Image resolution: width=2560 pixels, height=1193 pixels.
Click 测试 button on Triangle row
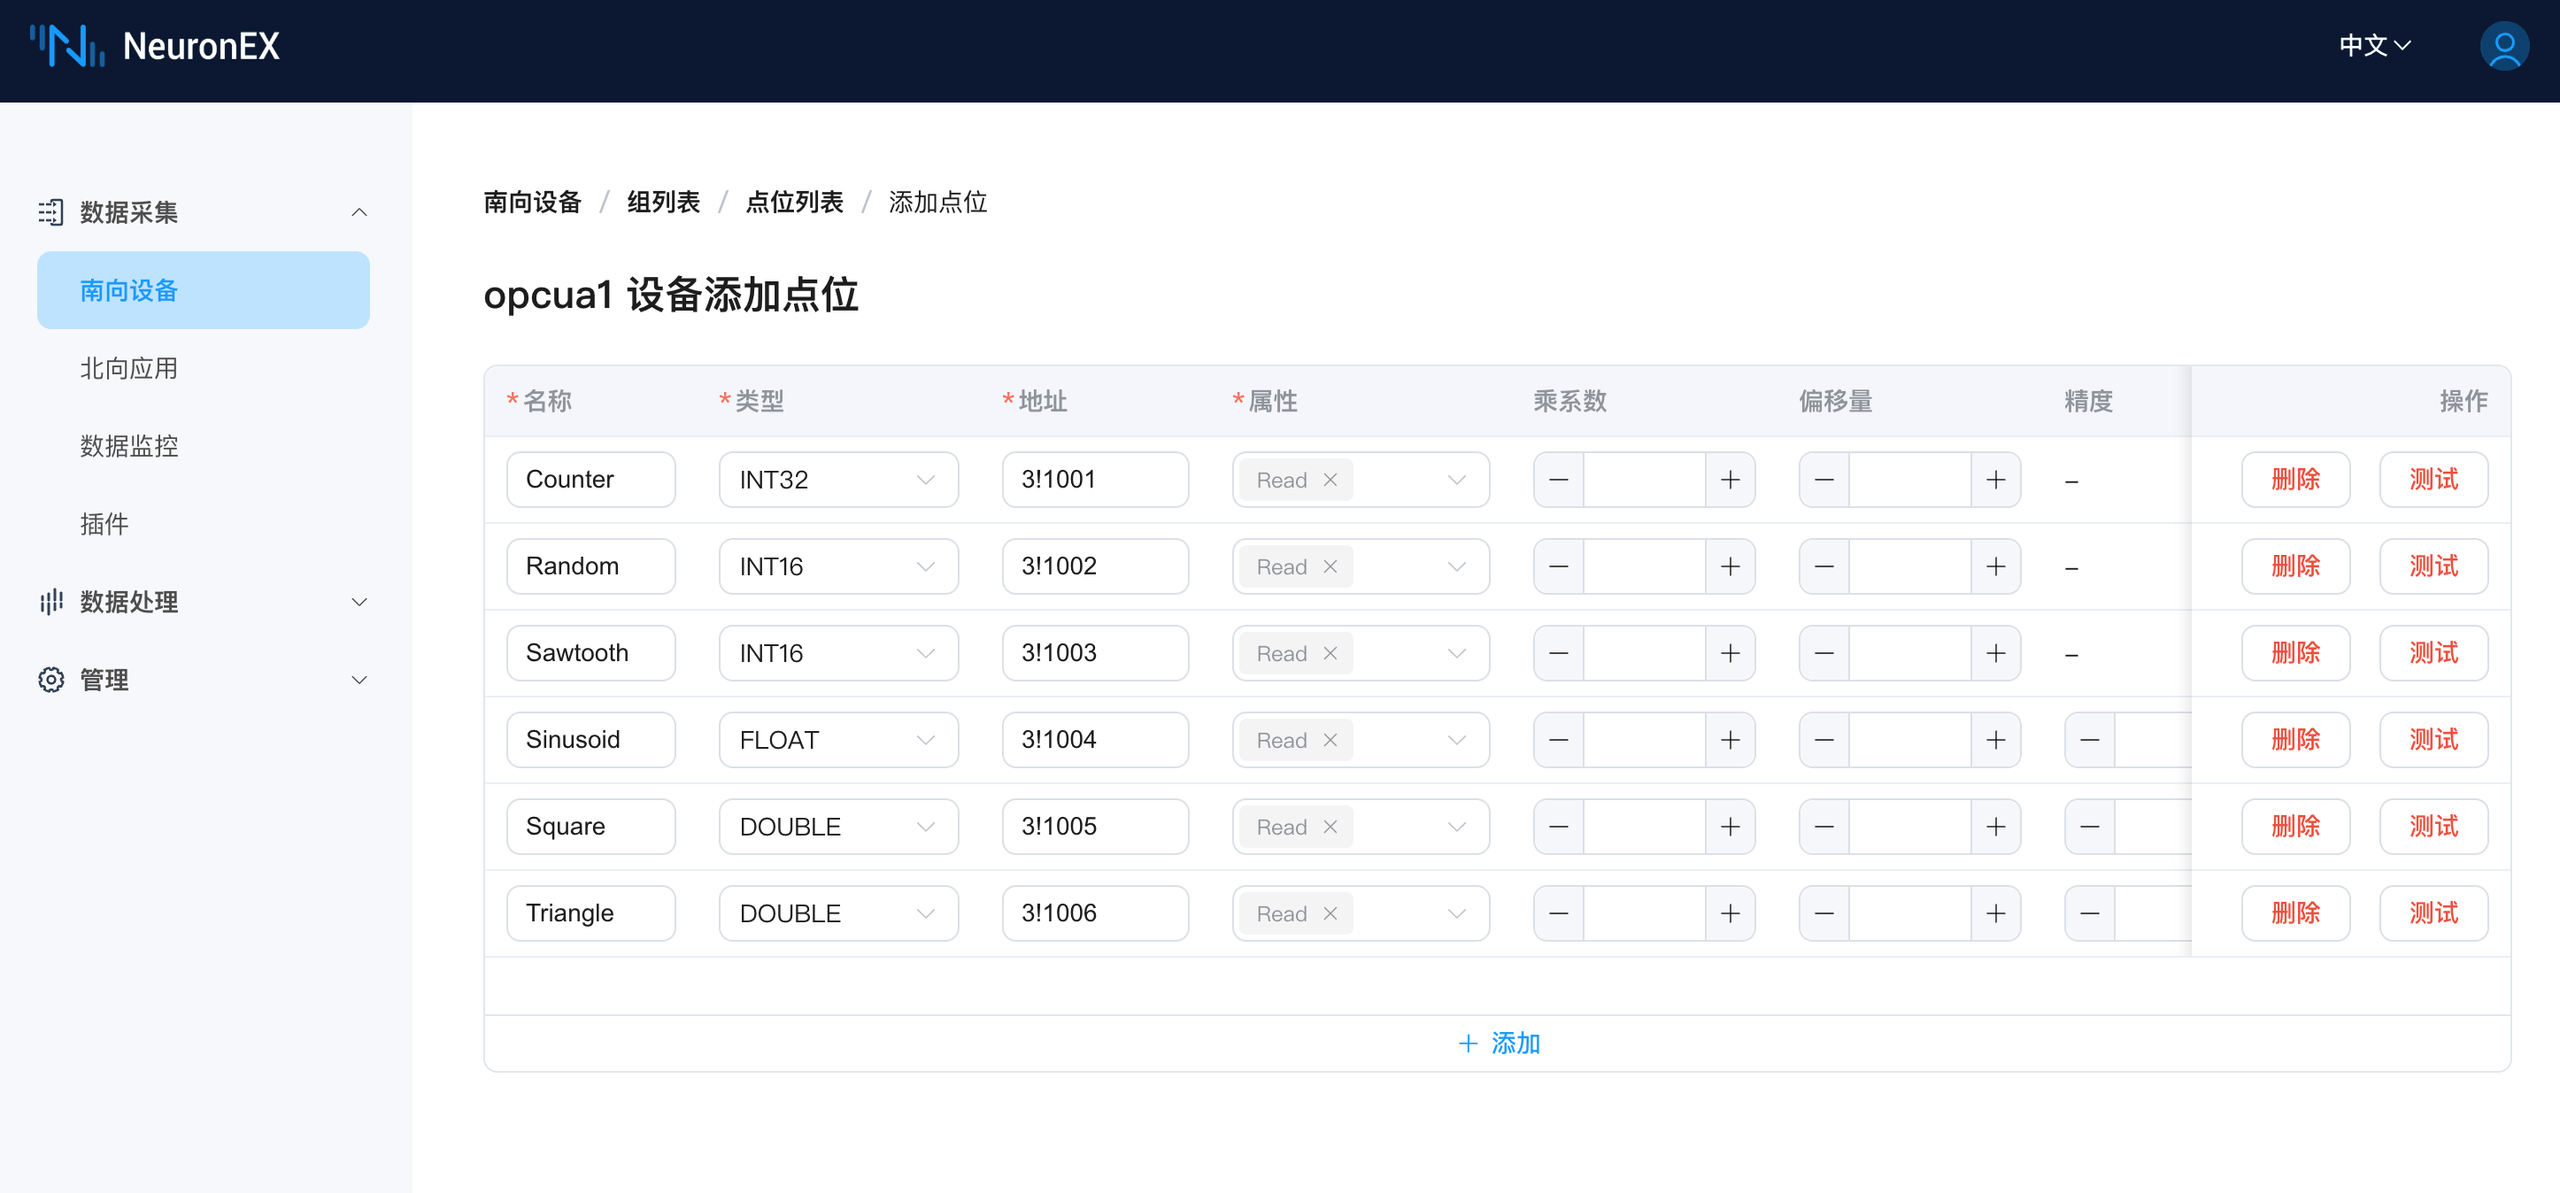click(x=2433, y=913)
